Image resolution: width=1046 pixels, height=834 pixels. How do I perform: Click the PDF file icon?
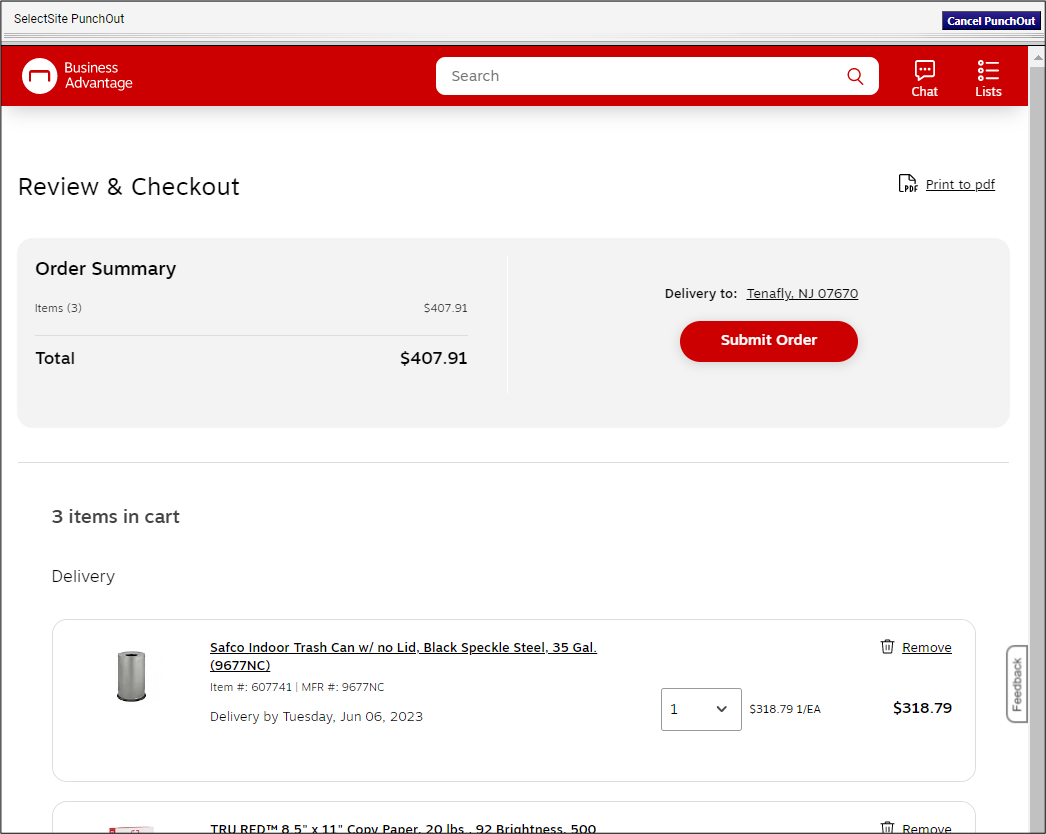pyautogui.click(x=907, y=183)
